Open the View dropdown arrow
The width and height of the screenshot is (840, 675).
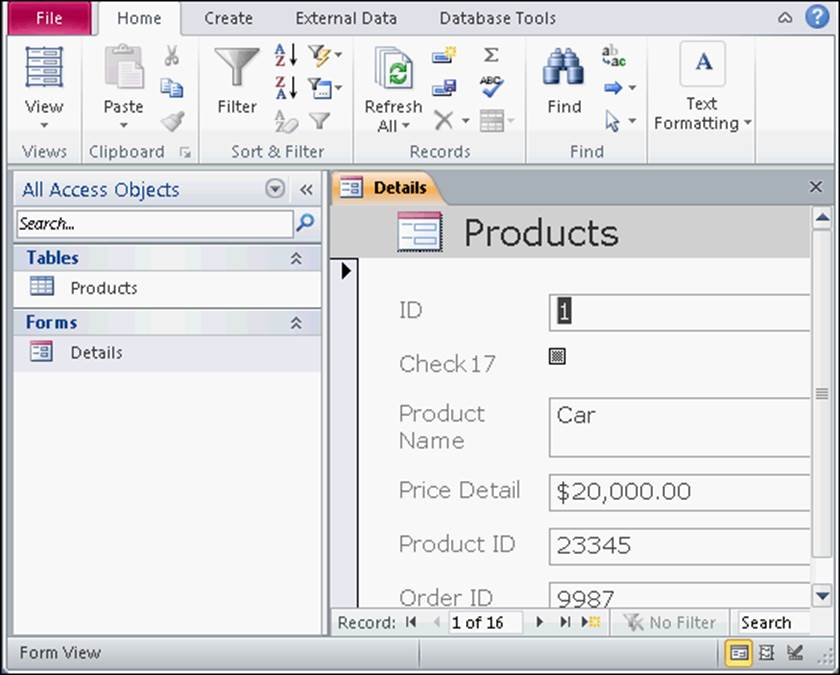44,126
